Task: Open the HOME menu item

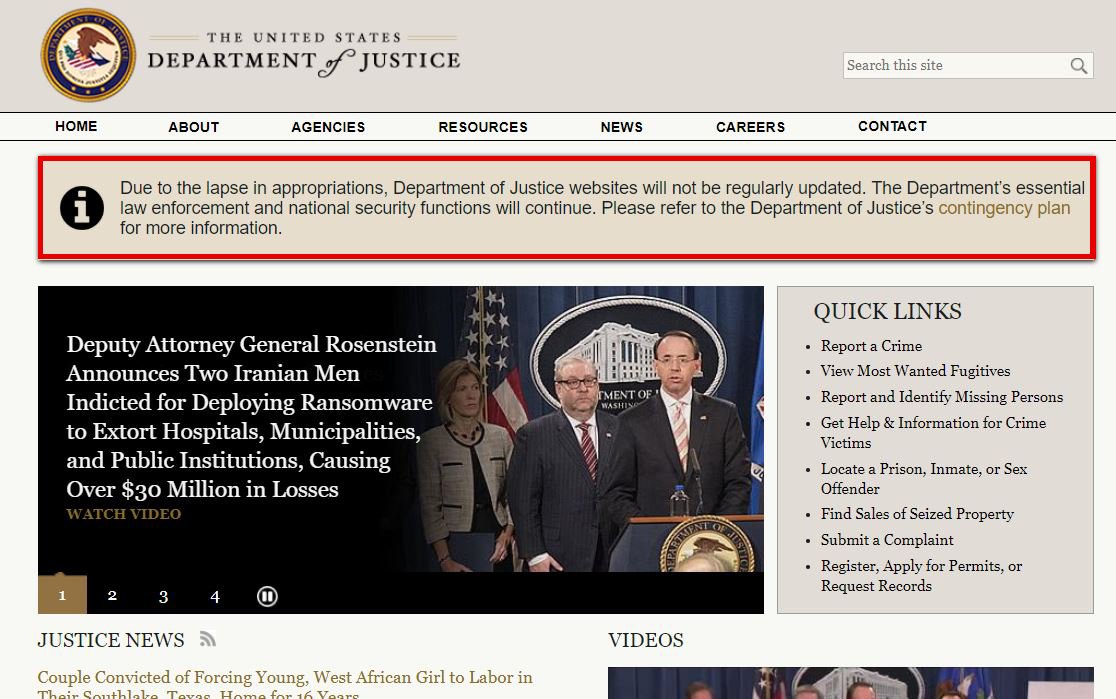Action: (x=76, y=126)
